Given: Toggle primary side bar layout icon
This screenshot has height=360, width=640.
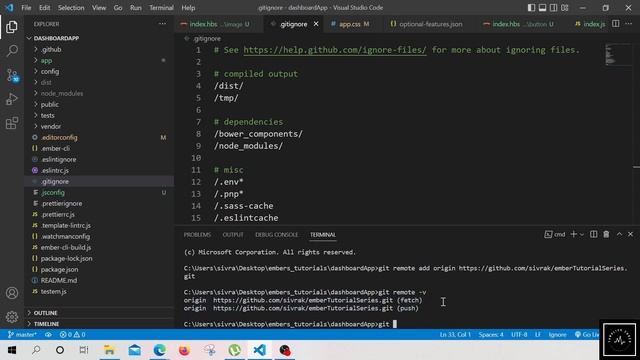Looking at the screenshot, I should click(531, 8).
